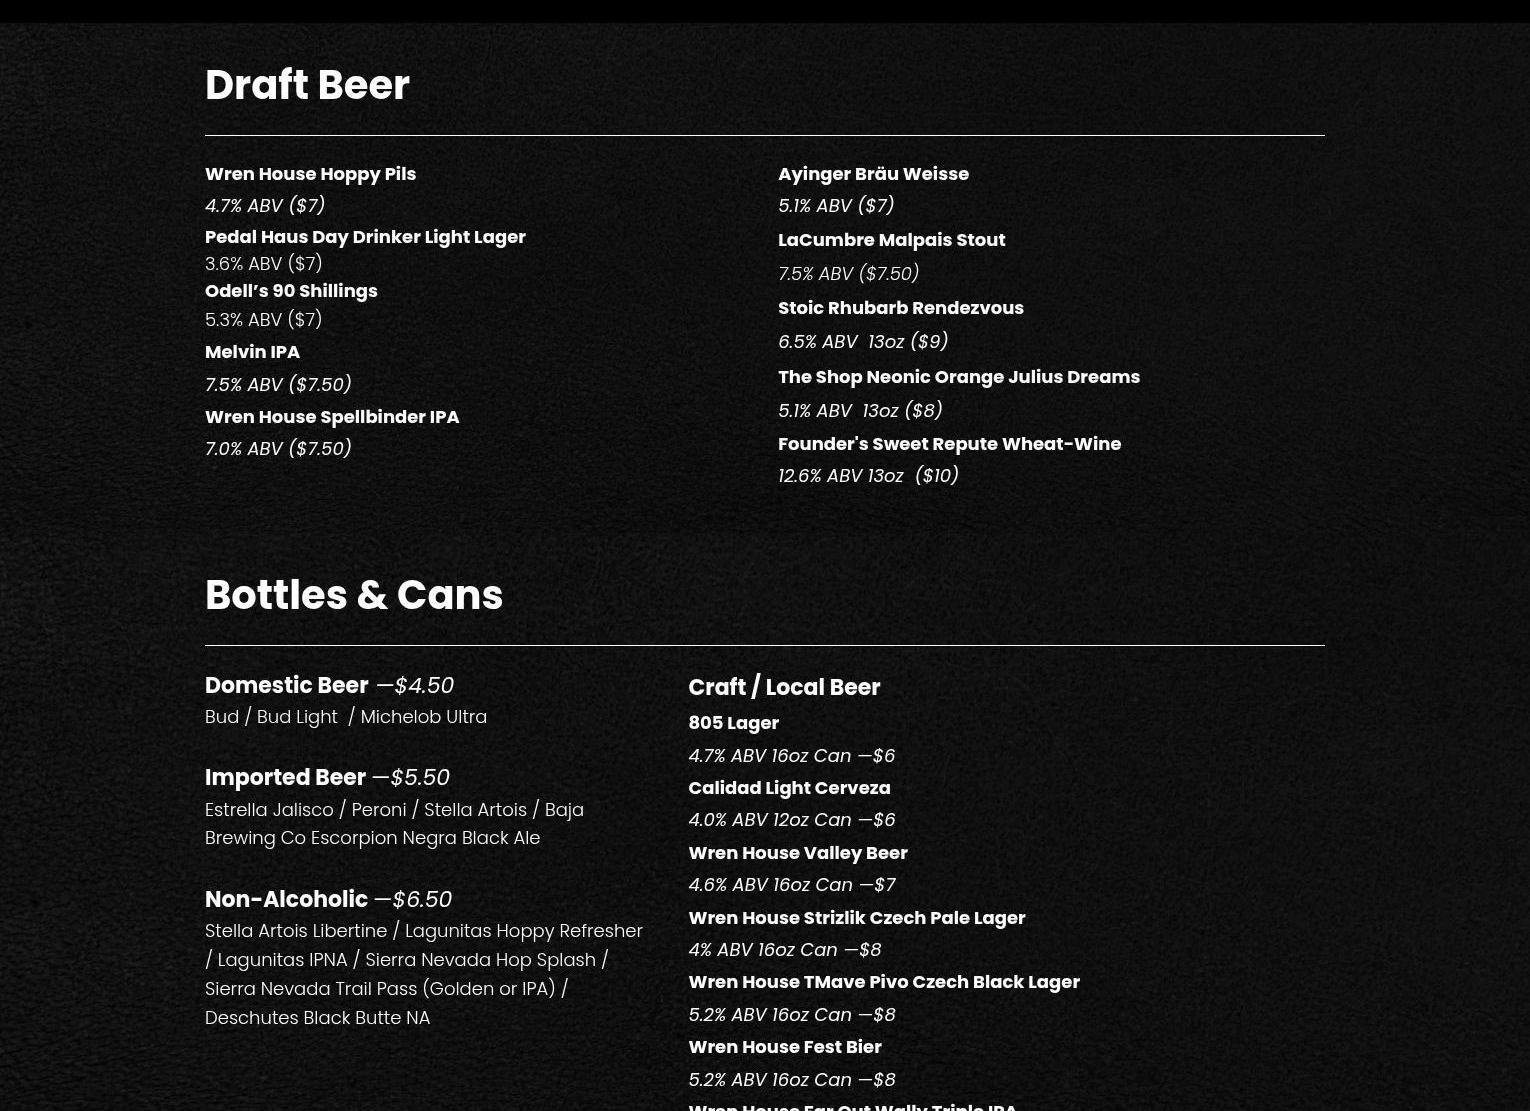Click Calidad Light Cerveza entry
Screen dimensions: 1530x1111
pyautogui.click(x=789, y=788)
